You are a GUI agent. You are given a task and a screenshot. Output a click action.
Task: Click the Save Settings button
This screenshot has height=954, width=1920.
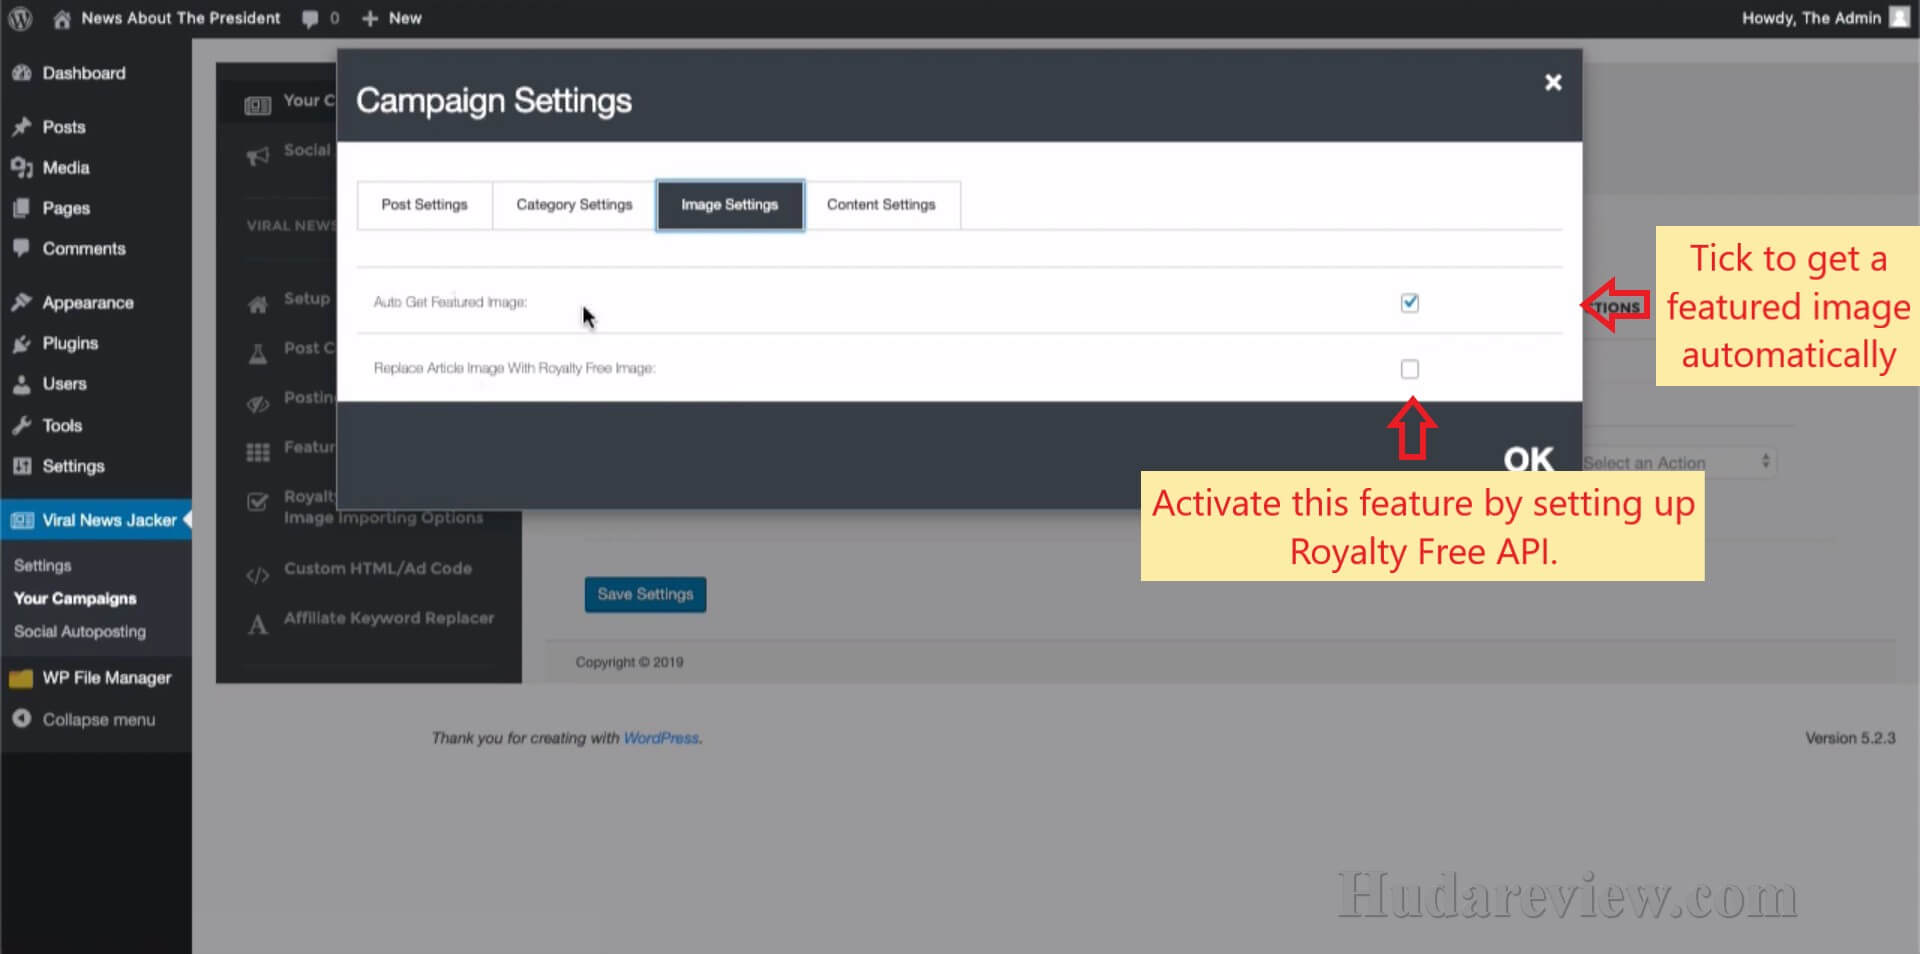(x=645, y=594)
